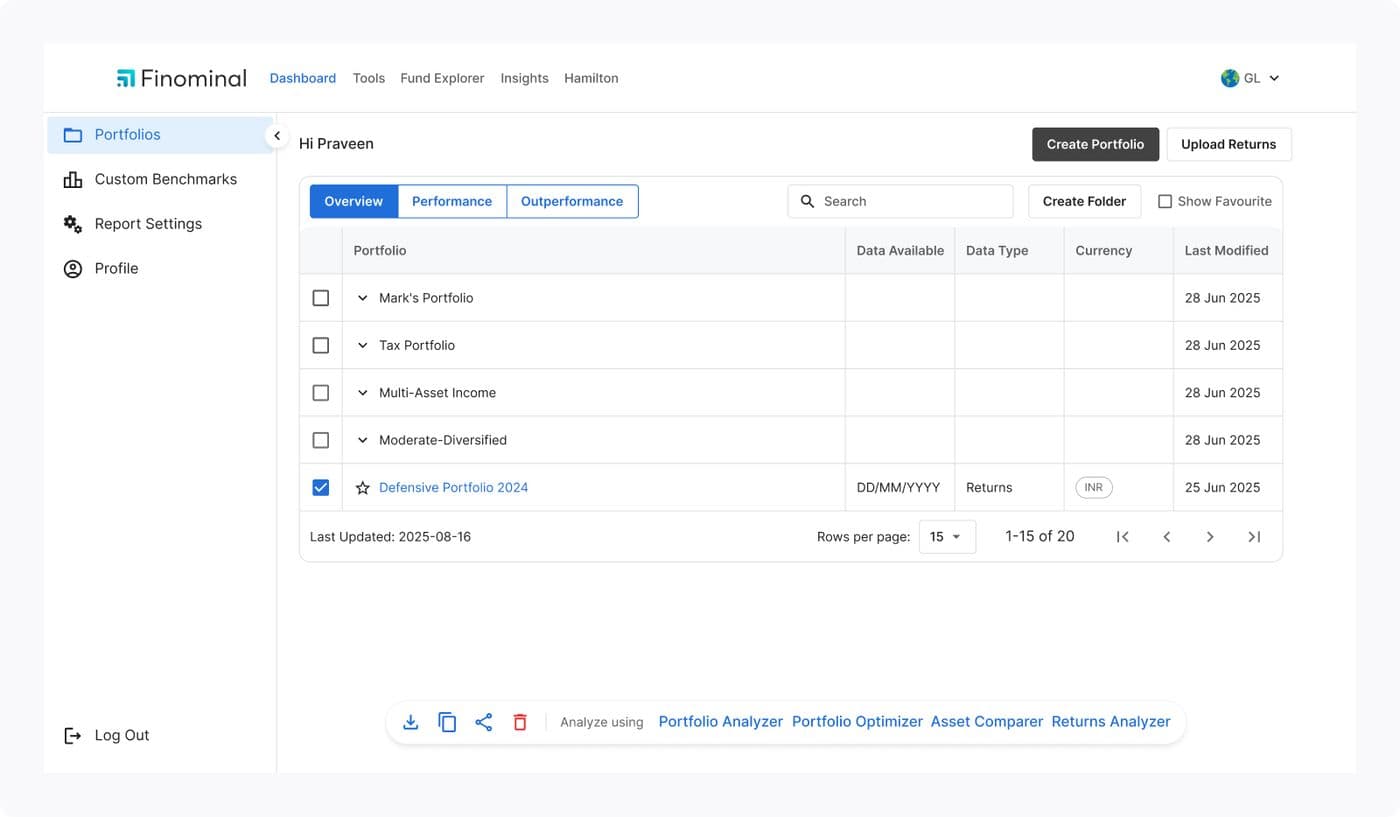
Task: Go to the previous page
Action: tap(1166, 537)
